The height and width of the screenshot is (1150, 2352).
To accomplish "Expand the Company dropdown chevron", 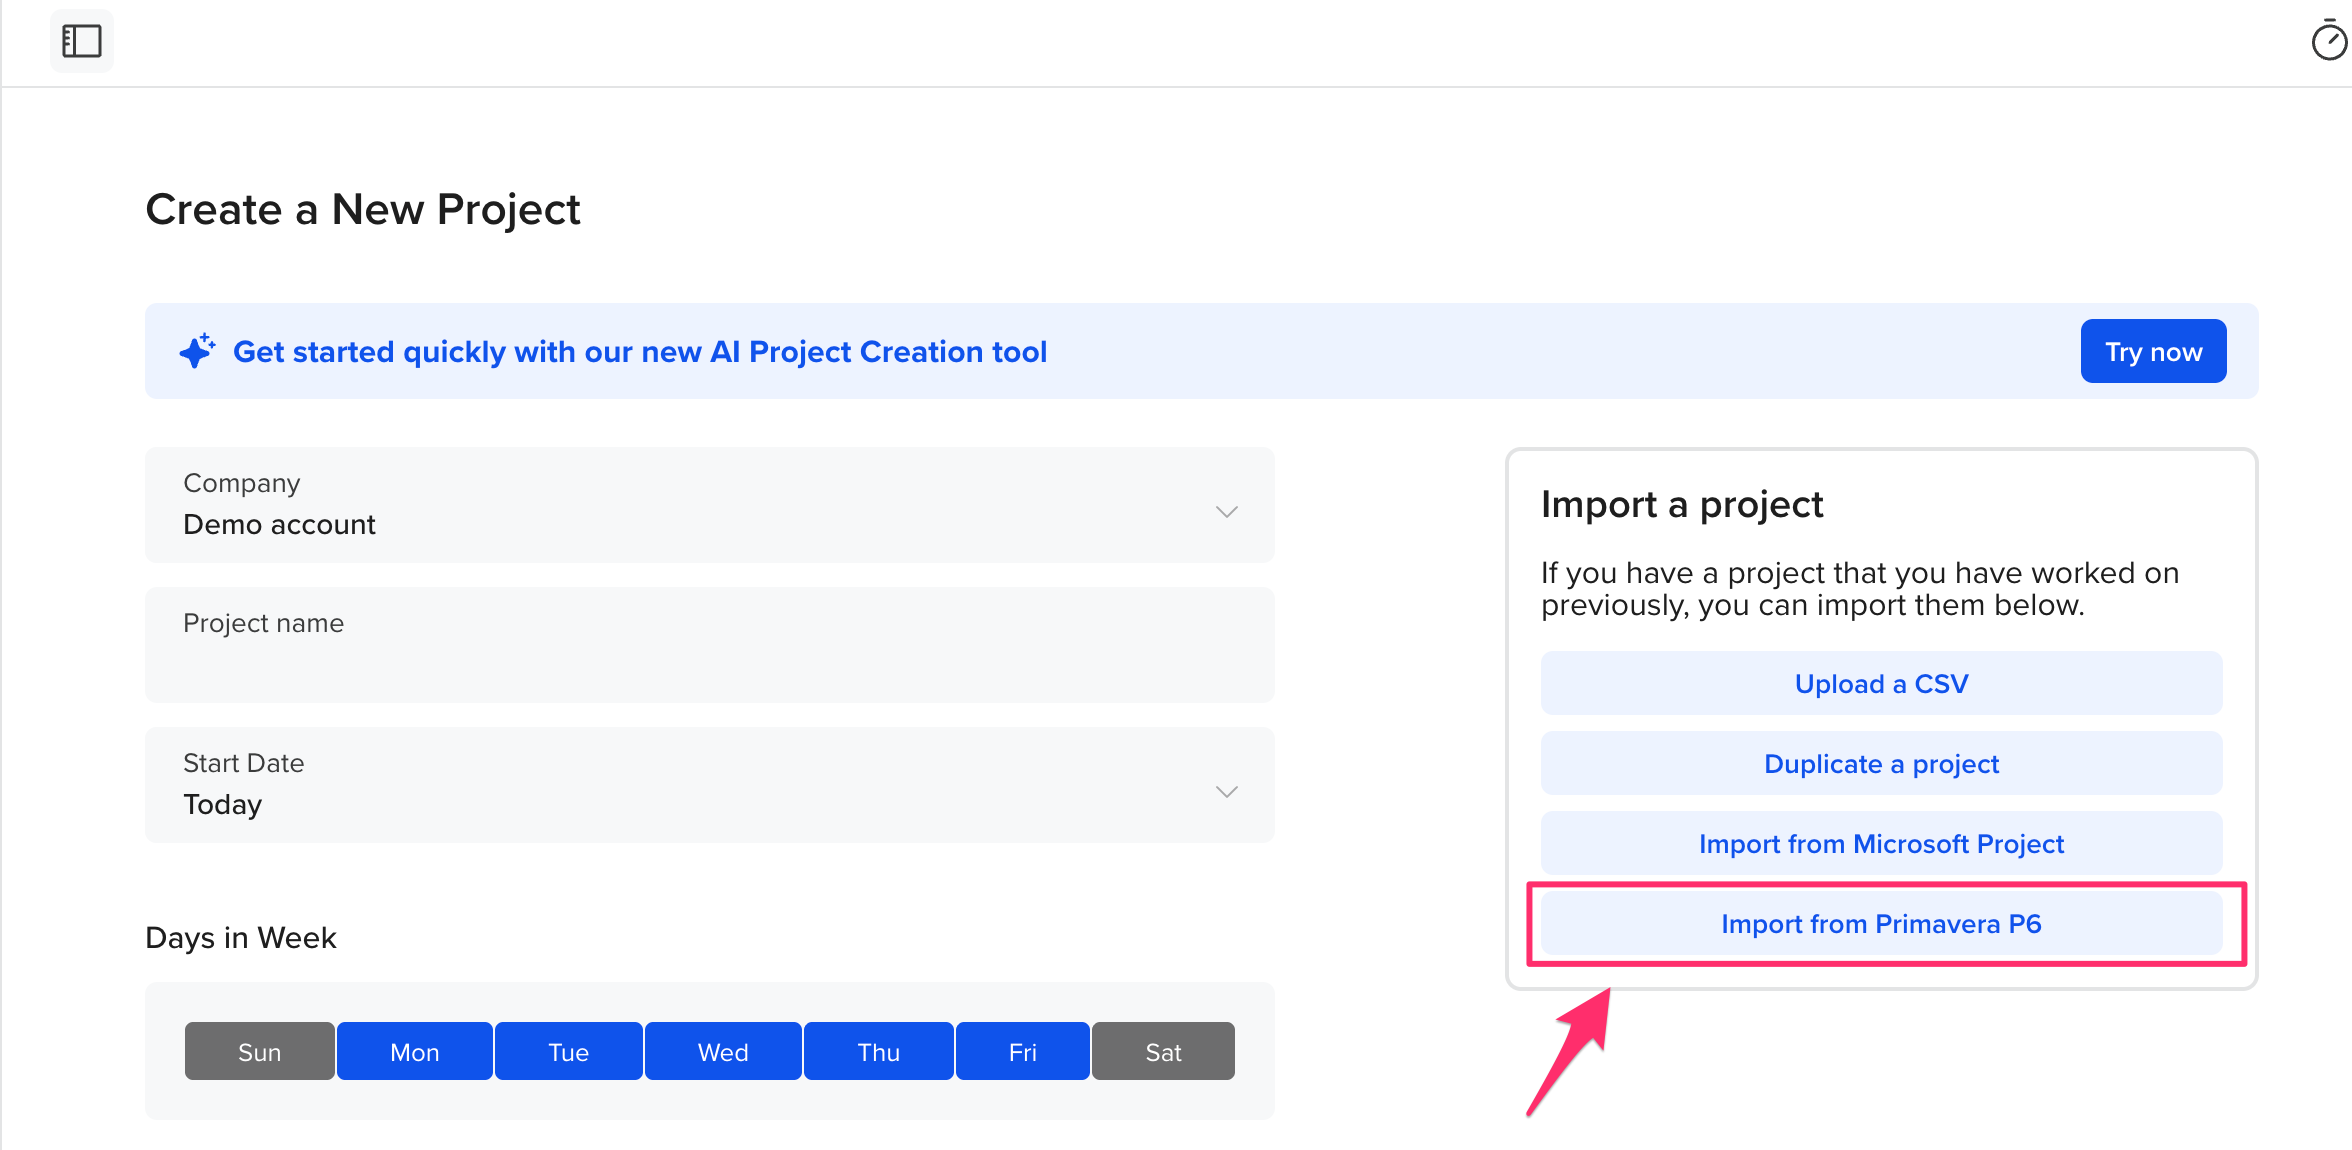I will [x=1227, y=511].
